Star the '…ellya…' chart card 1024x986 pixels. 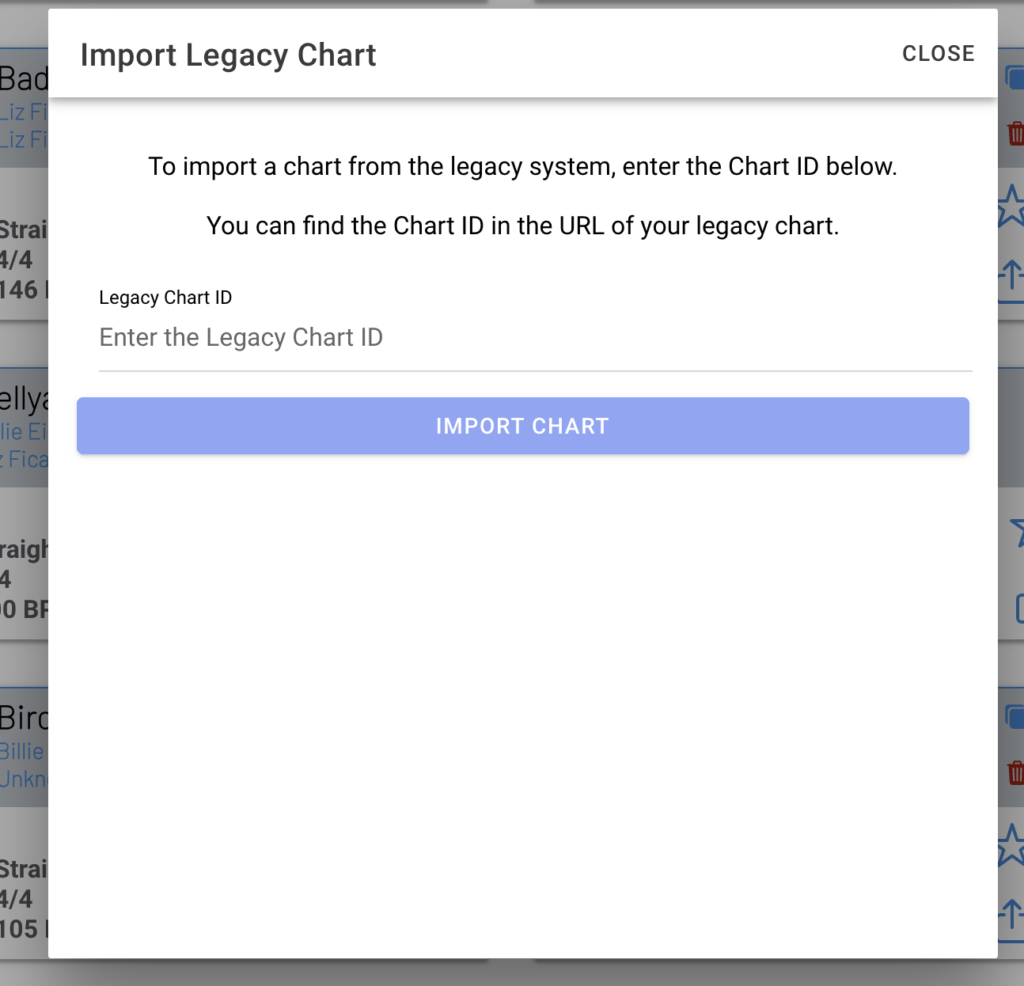(x=1017, y=532)
